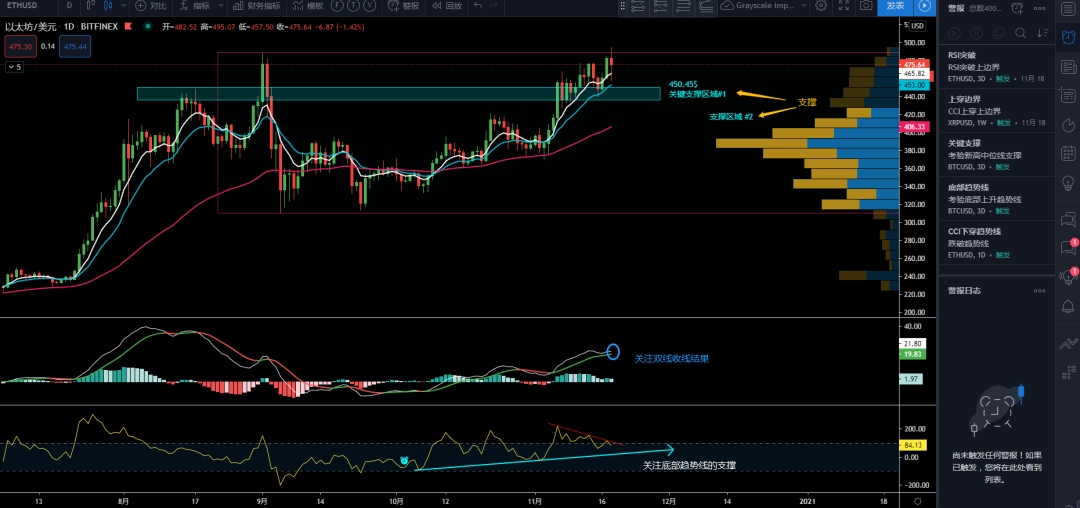Select the third line-tool icon in floating toolbar

[683, 6]
